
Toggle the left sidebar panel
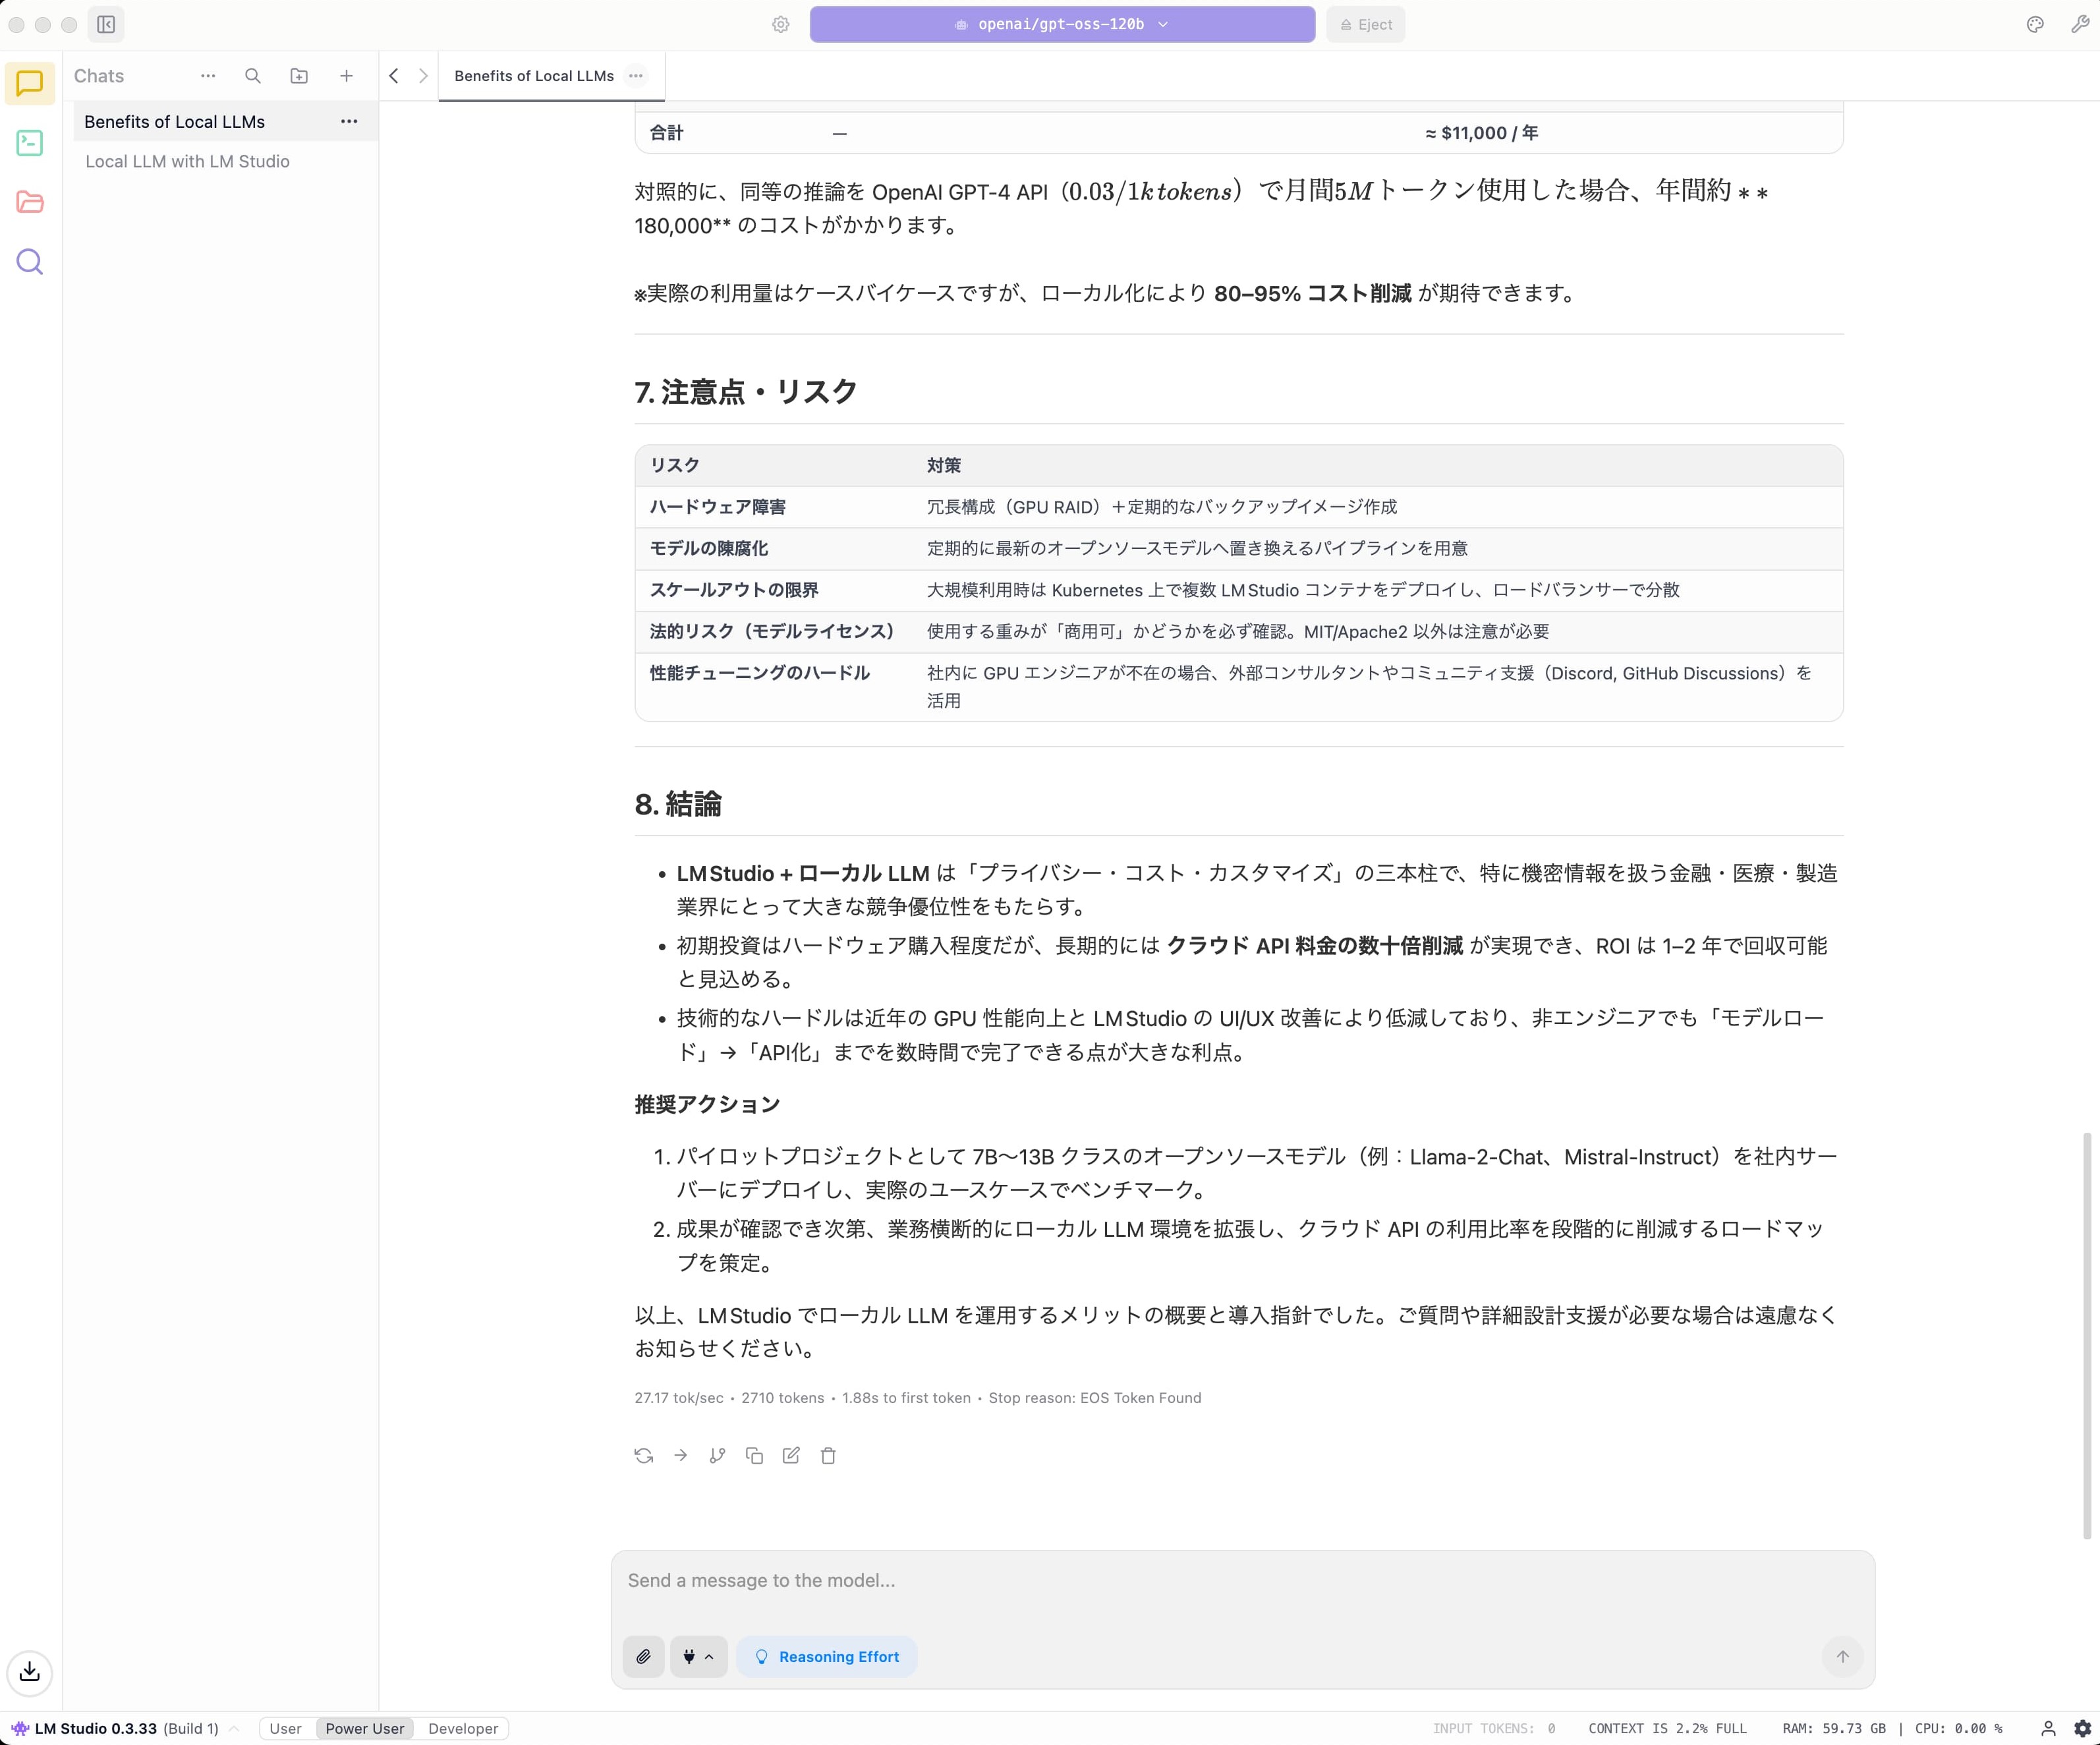106,24
